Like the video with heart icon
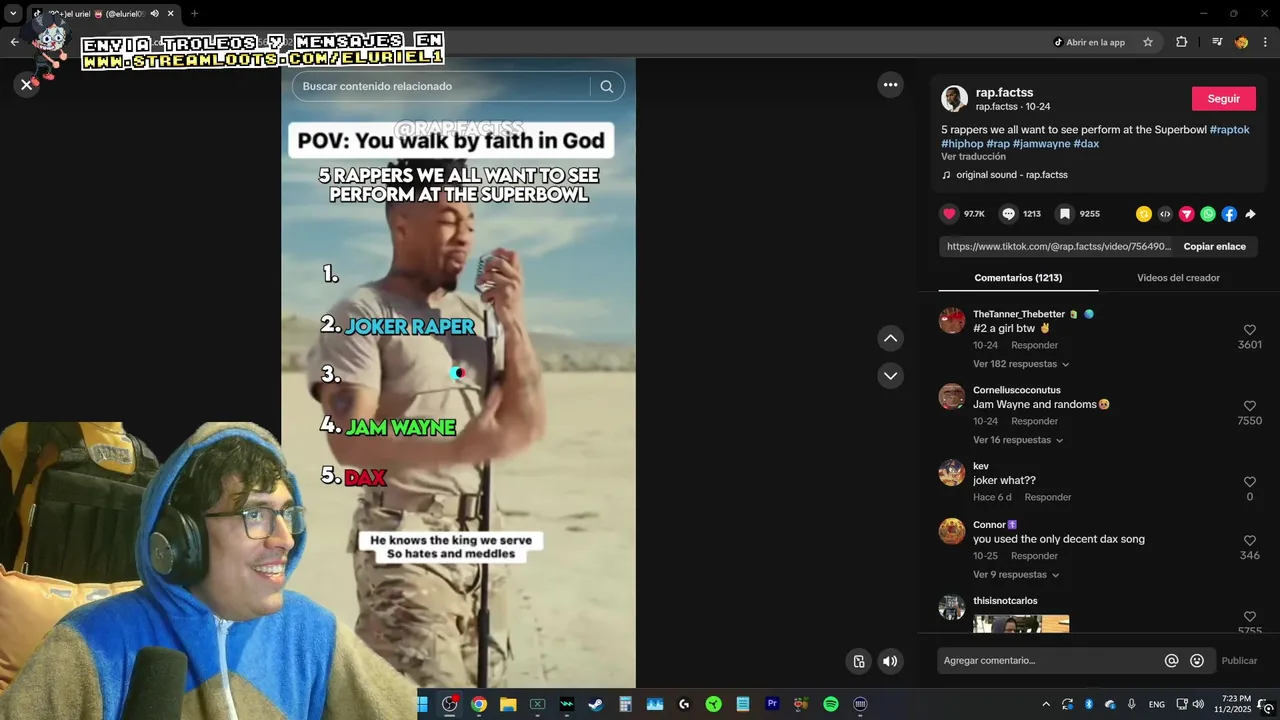Viewport: 1280px width, 720px height. (949, 214)
